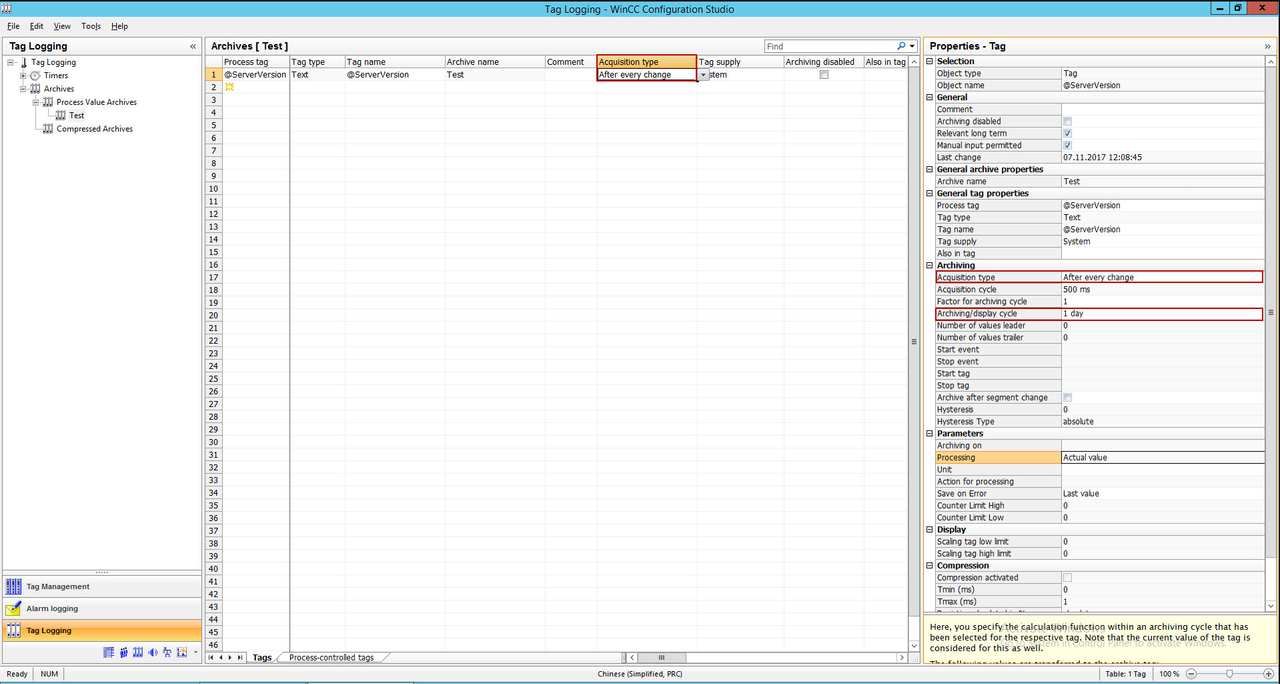1280x684 pixels.
Task: Collapse the Parameters properties group
Action: (x=929, y=433)
